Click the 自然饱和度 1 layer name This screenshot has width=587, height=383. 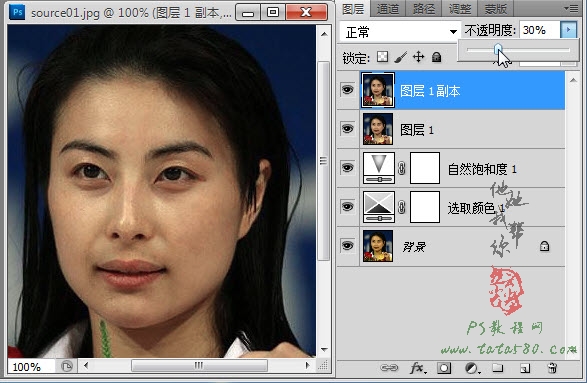click(x=483, y=169)
